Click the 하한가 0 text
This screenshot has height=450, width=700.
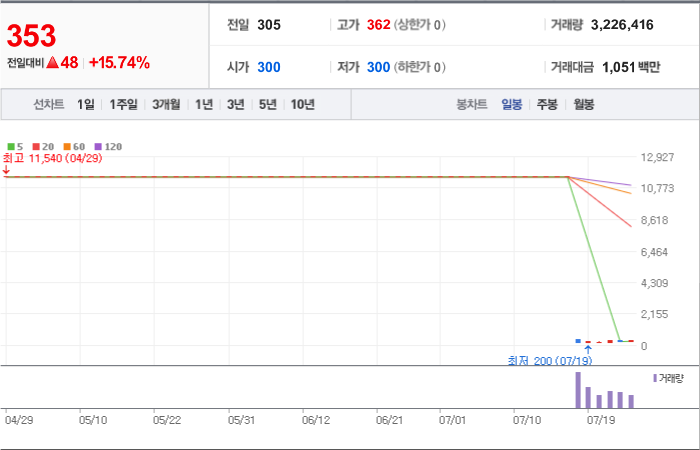point(419,67)
